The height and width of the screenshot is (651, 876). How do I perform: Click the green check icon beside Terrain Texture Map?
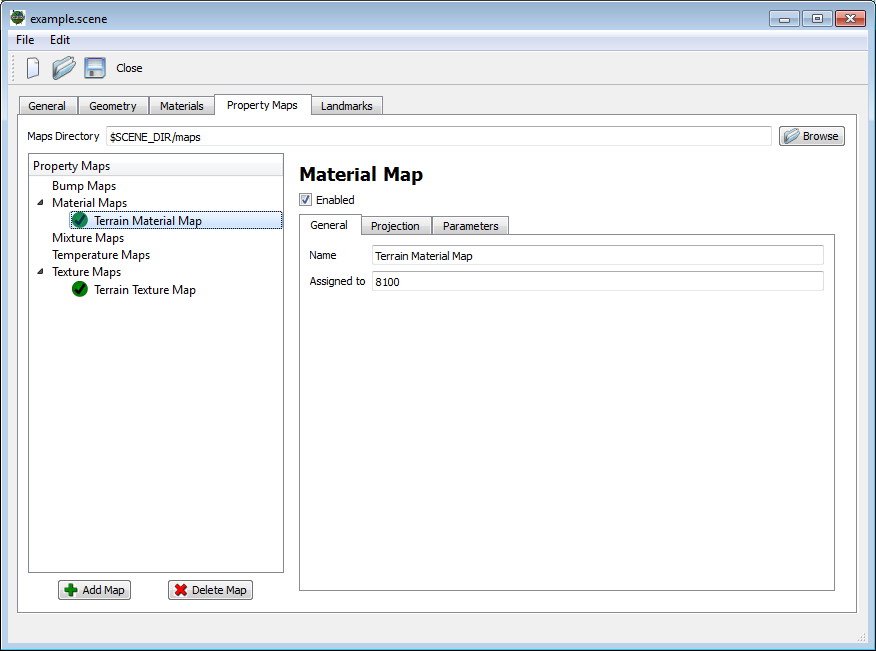coord(80,290)
